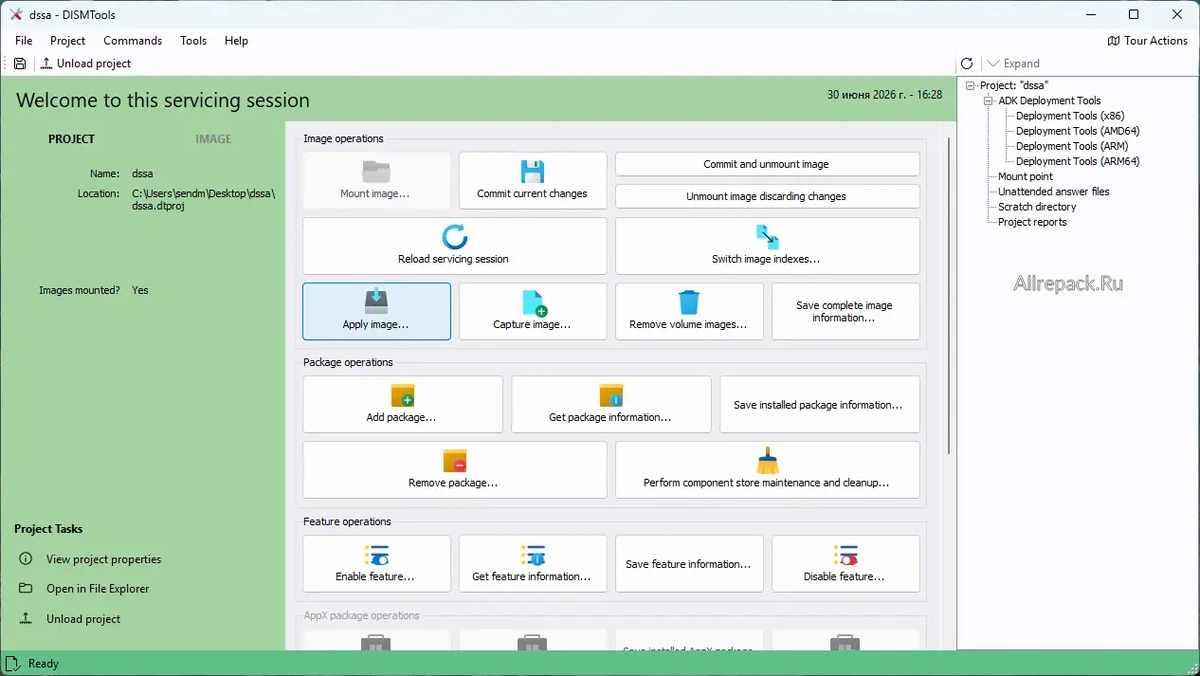Click the DISMTools app icon in the title bar
1200x676 pixels.
(16, 14)
